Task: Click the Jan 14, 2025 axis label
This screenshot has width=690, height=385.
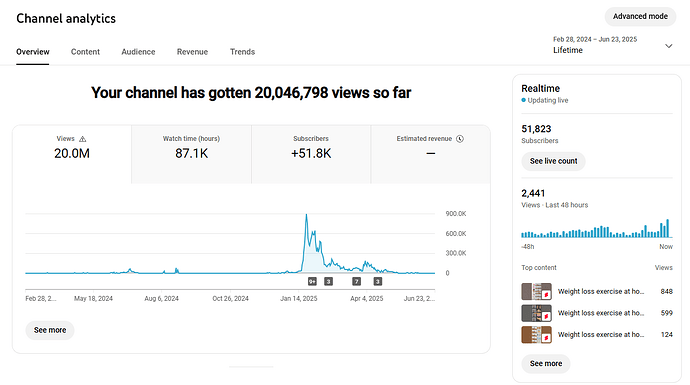Action: point(299,298)
